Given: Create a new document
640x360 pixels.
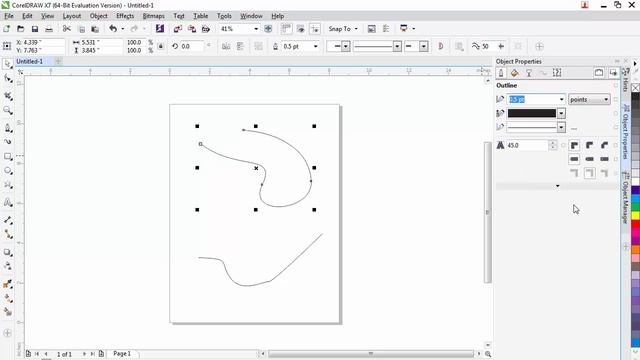Looking at the screenshot, I should click(x=7, y=29).
